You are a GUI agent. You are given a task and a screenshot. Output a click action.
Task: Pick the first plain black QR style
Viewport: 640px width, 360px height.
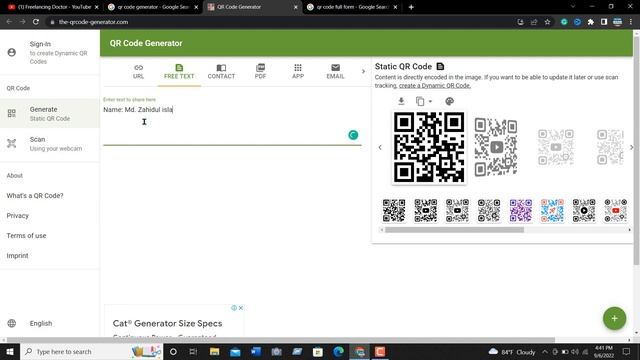click(394, 211)
